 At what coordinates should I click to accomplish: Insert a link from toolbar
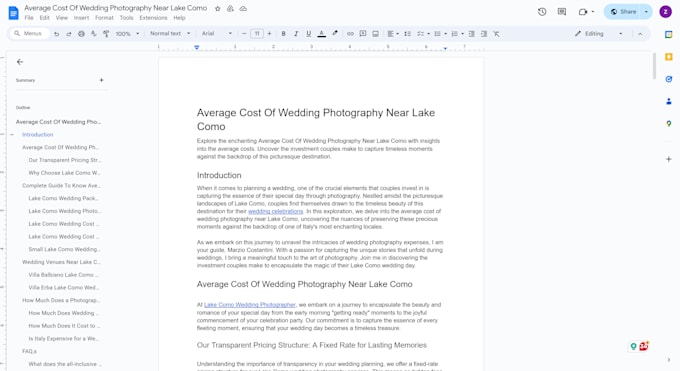[x=350, y=33]
